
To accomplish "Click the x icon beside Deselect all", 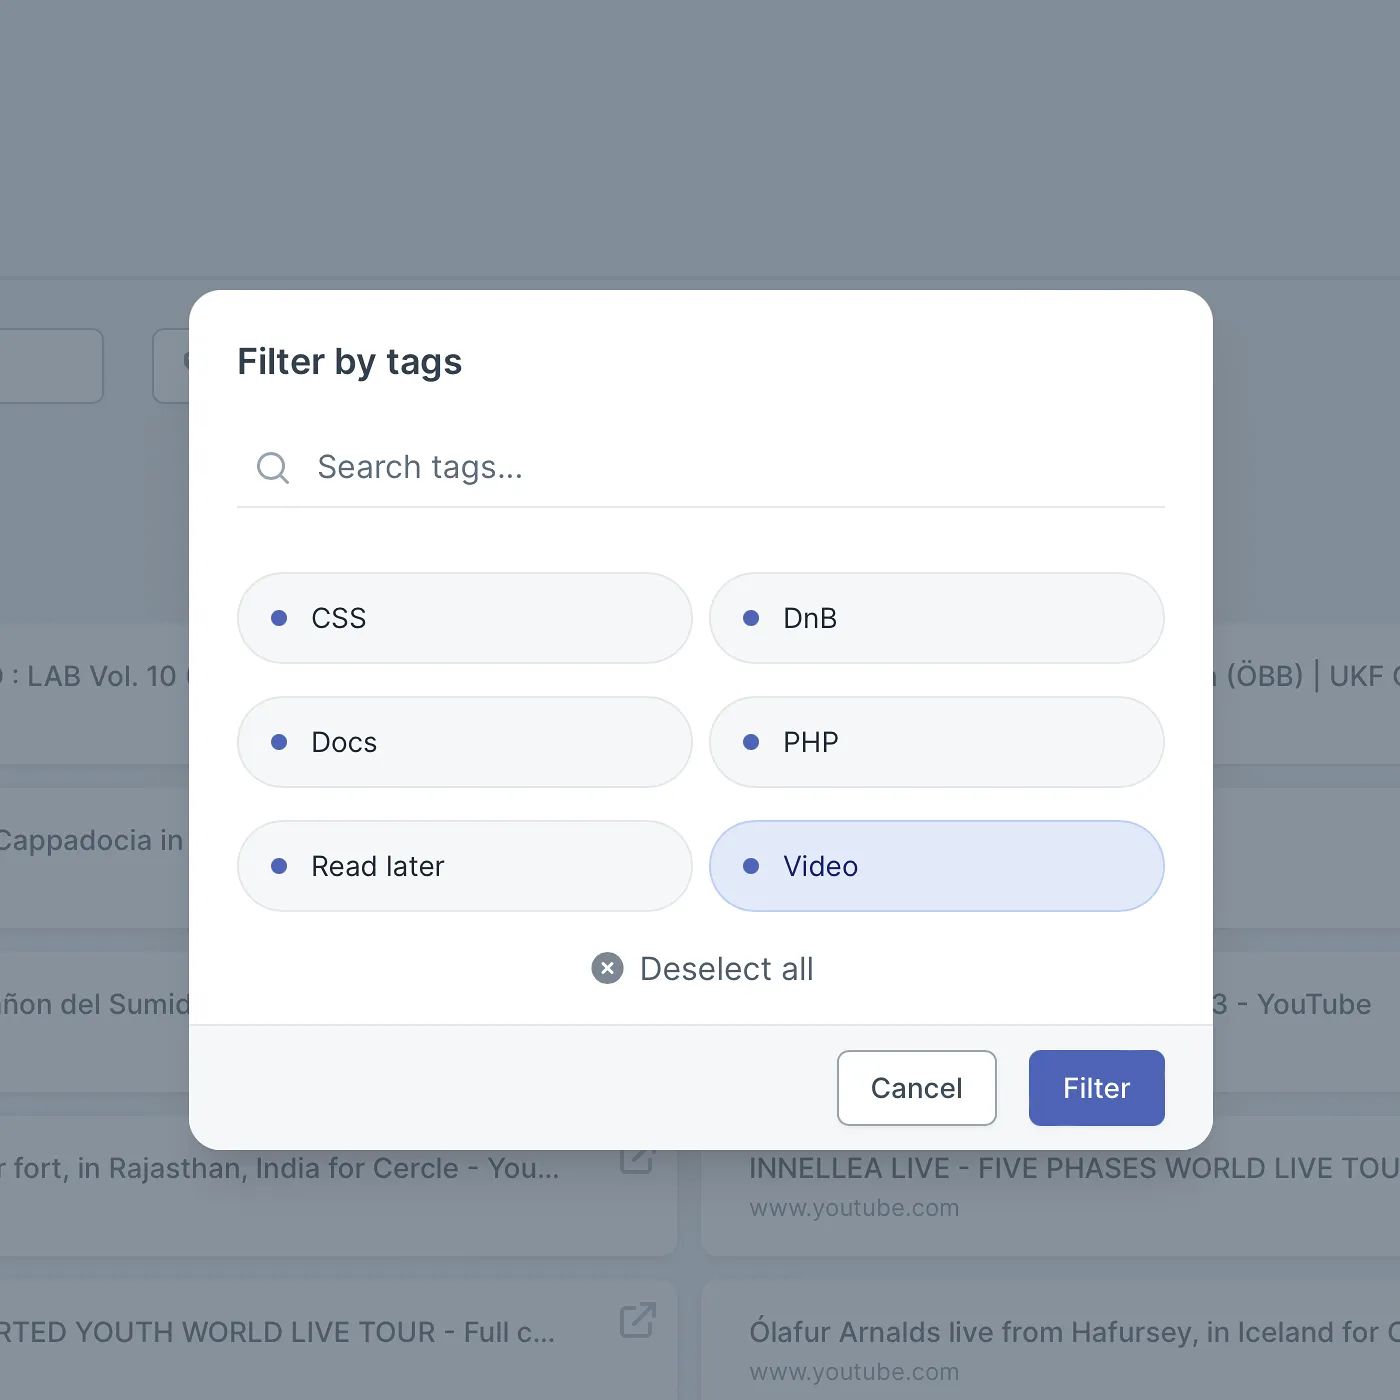I will (607, 968).
